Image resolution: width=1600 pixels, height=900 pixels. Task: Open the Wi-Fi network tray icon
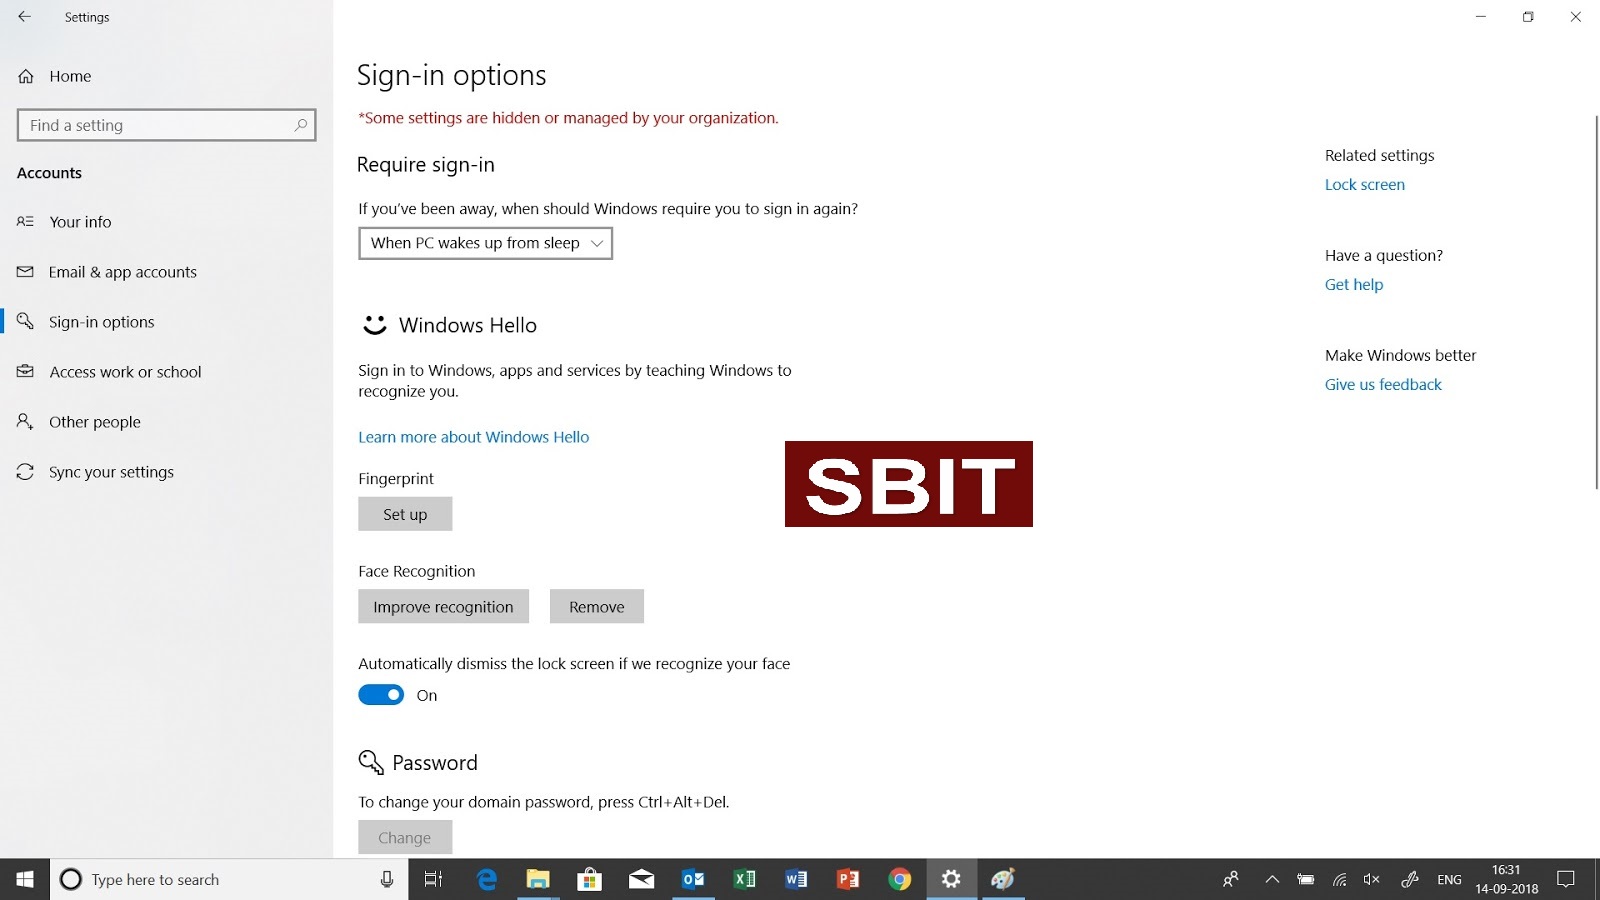coord(1340,880)
